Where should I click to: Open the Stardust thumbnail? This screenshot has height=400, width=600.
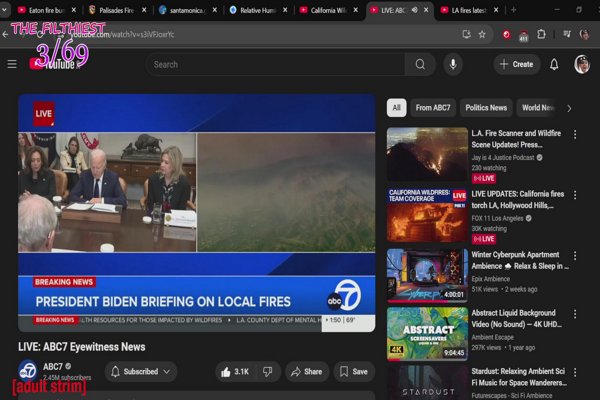(x=427, y=383)
